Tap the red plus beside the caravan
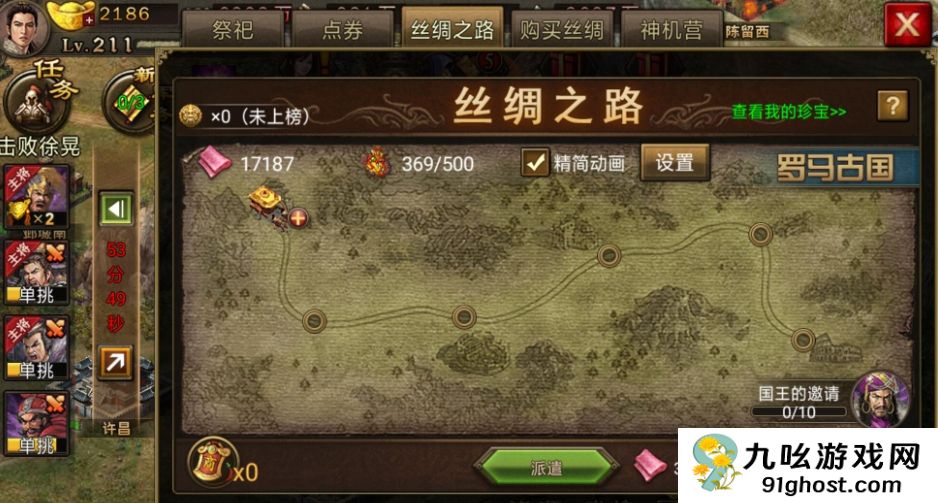The width and height of the screenshot is (938, 503). 298,218
